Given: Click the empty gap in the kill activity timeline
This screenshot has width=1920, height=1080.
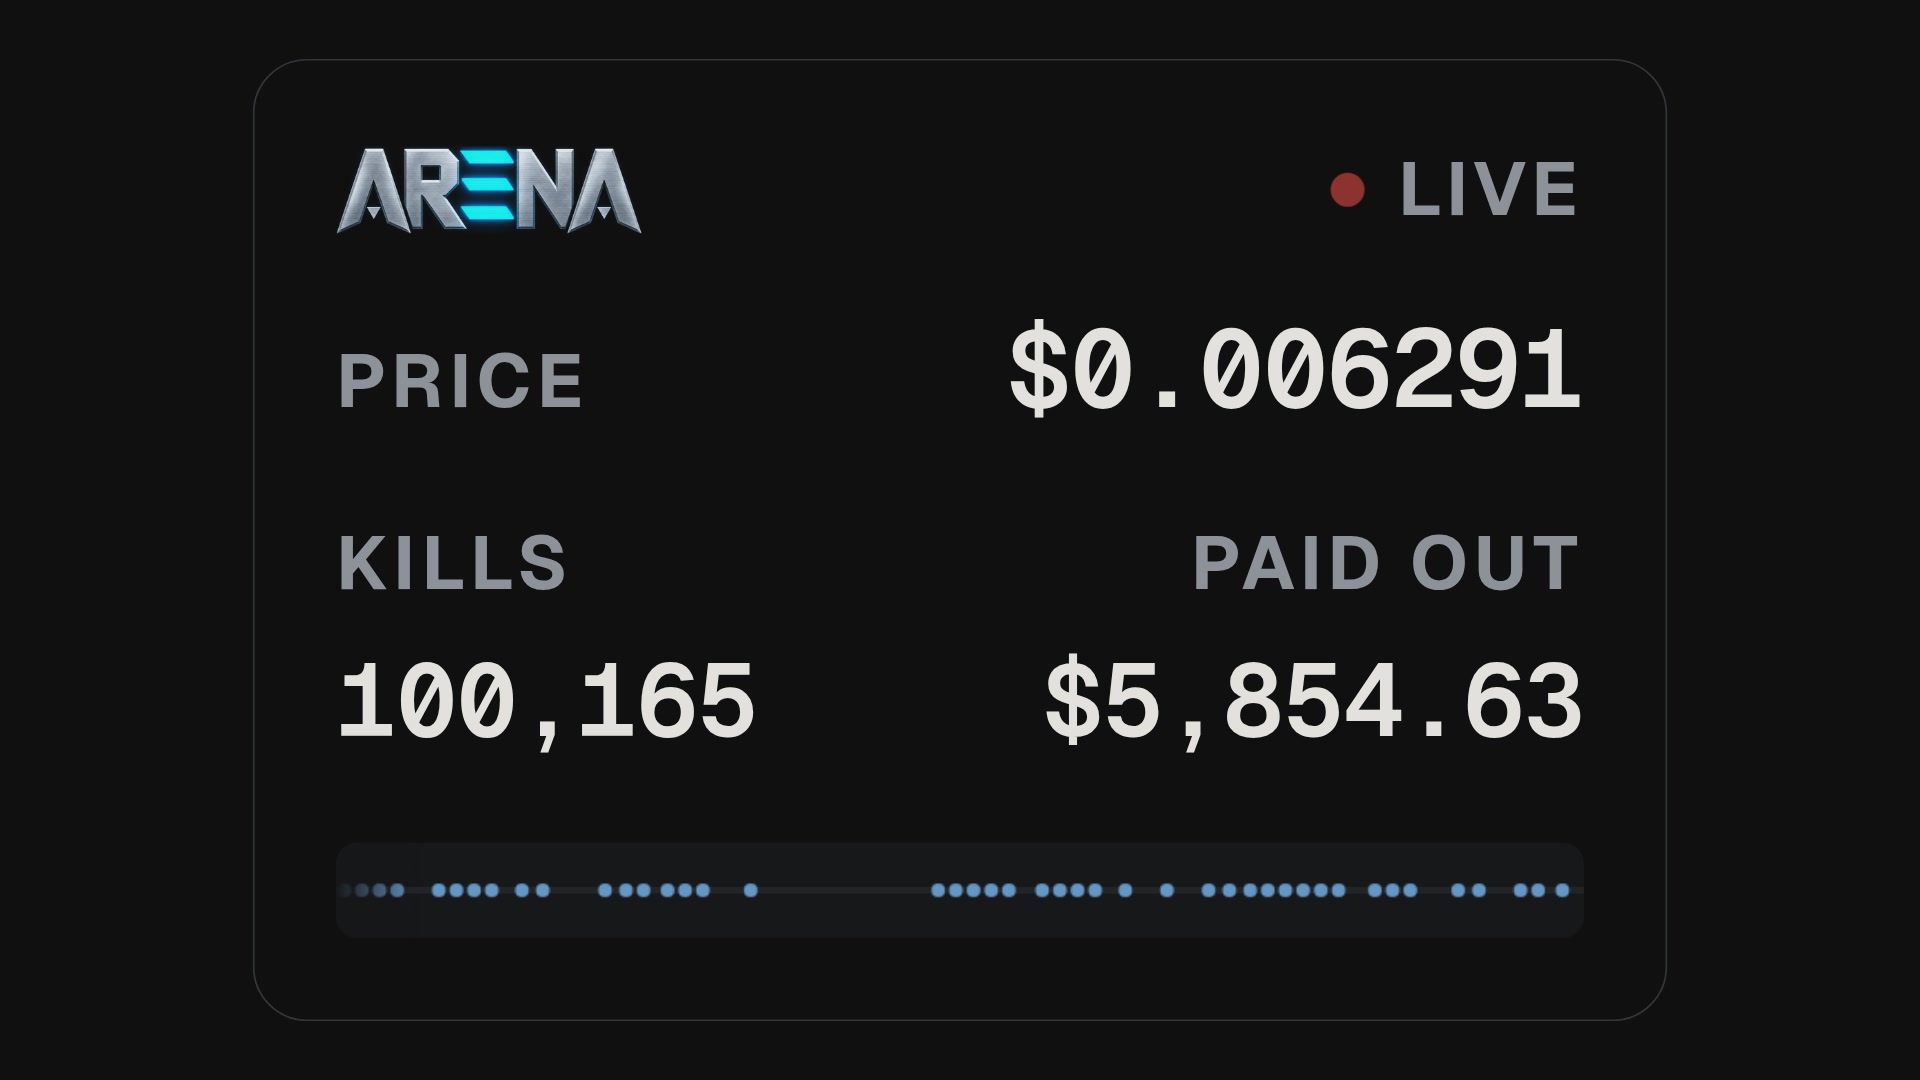Looking at the screenshot, I should point(844,890).
